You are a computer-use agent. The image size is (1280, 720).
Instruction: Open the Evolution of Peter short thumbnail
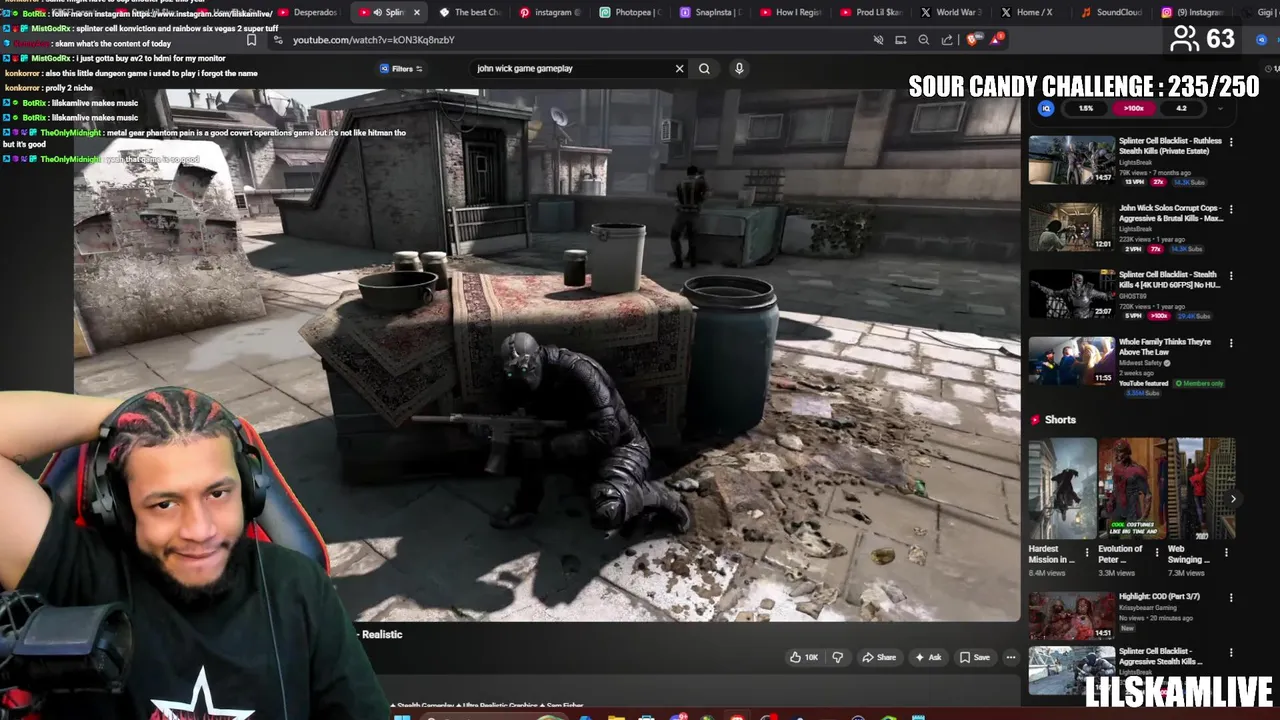pos(1131,489)
